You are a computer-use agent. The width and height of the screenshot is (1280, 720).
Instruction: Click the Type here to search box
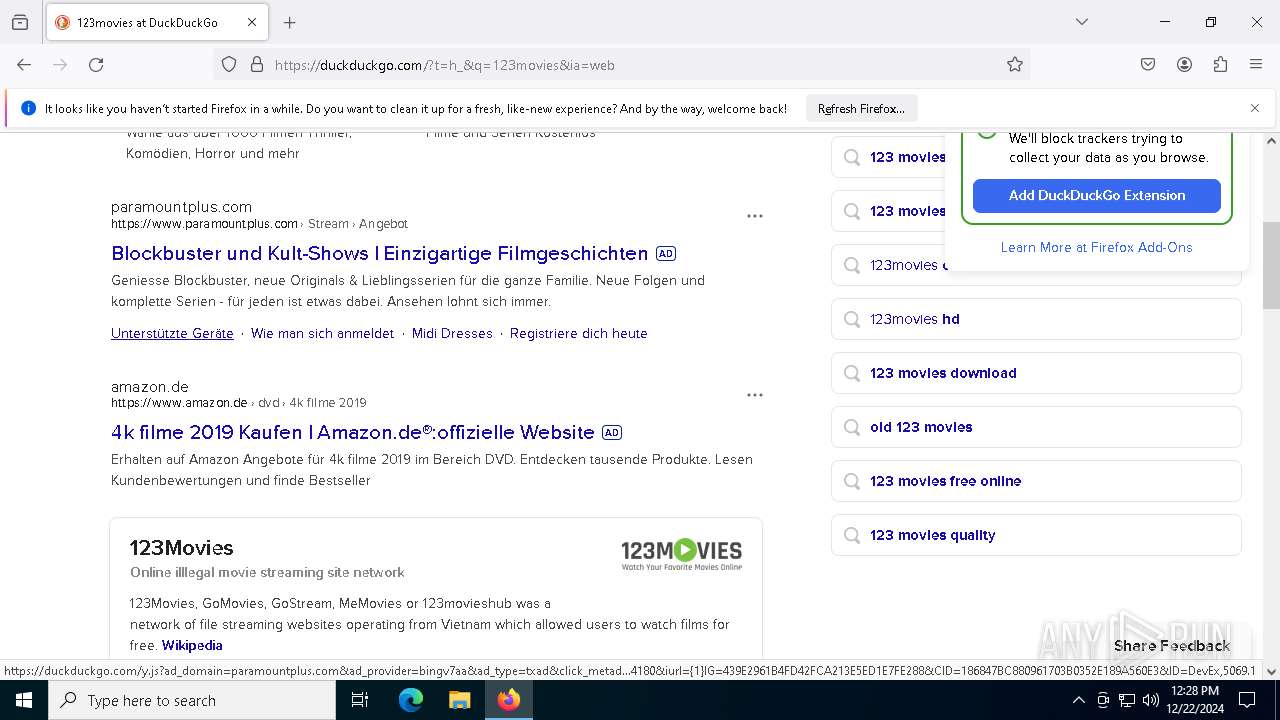point(192,701)
